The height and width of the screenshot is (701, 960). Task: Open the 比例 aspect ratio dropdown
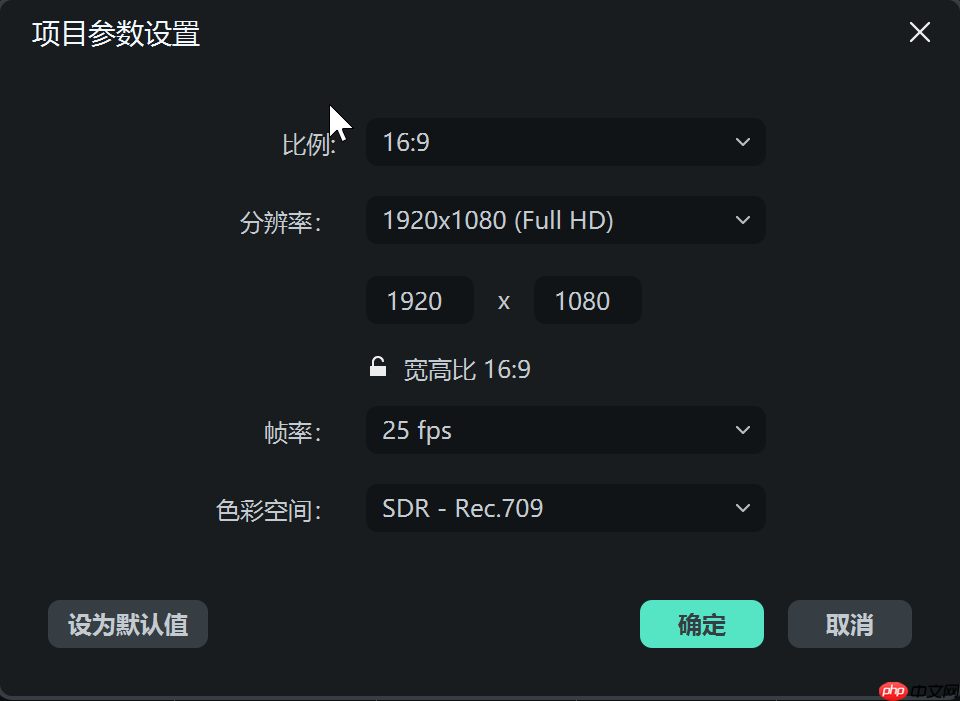pos(565,142)
